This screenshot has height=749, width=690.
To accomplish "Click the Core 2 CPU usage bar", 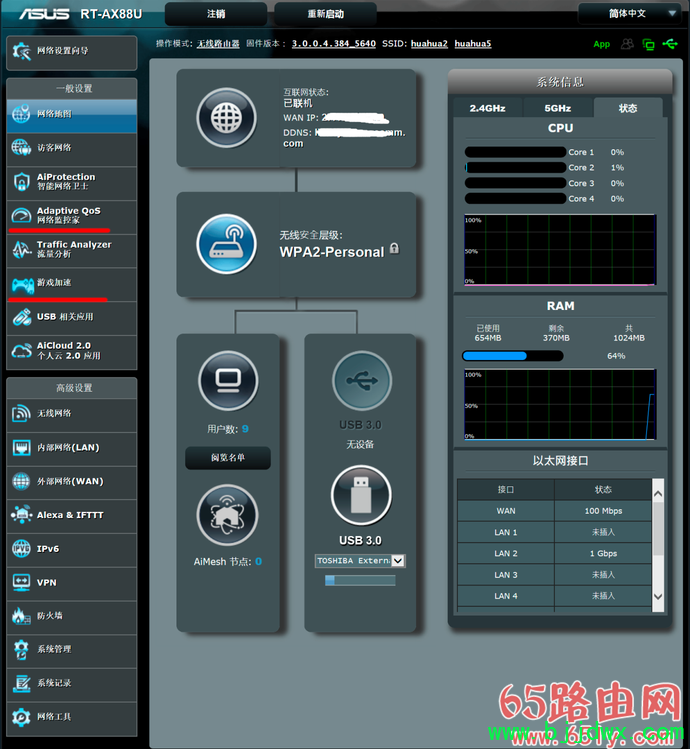I will pos(516,168).
